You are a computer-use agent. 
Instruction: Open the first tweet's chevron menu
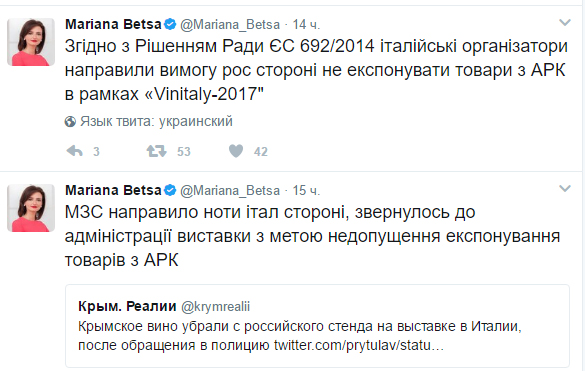click(565, 23)
